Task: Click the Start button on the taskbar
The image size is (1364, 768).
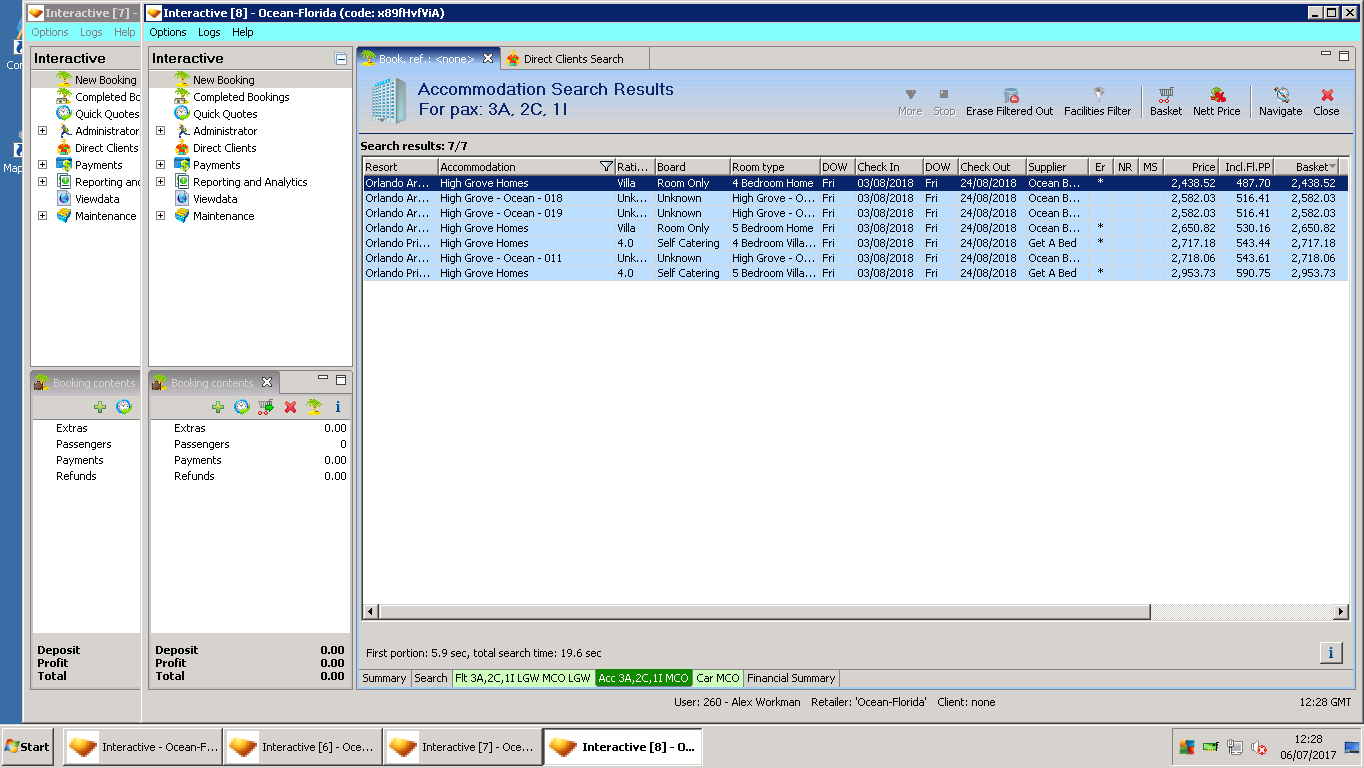Action: (x=27, y=747)
